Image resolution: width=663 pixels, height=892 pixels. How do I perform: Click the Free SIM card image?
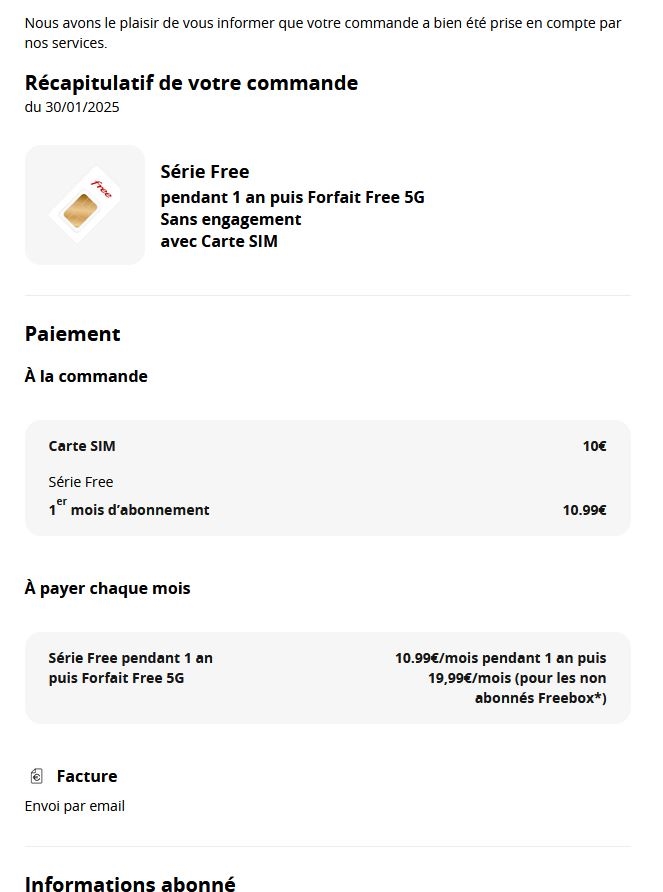[85, 205]
